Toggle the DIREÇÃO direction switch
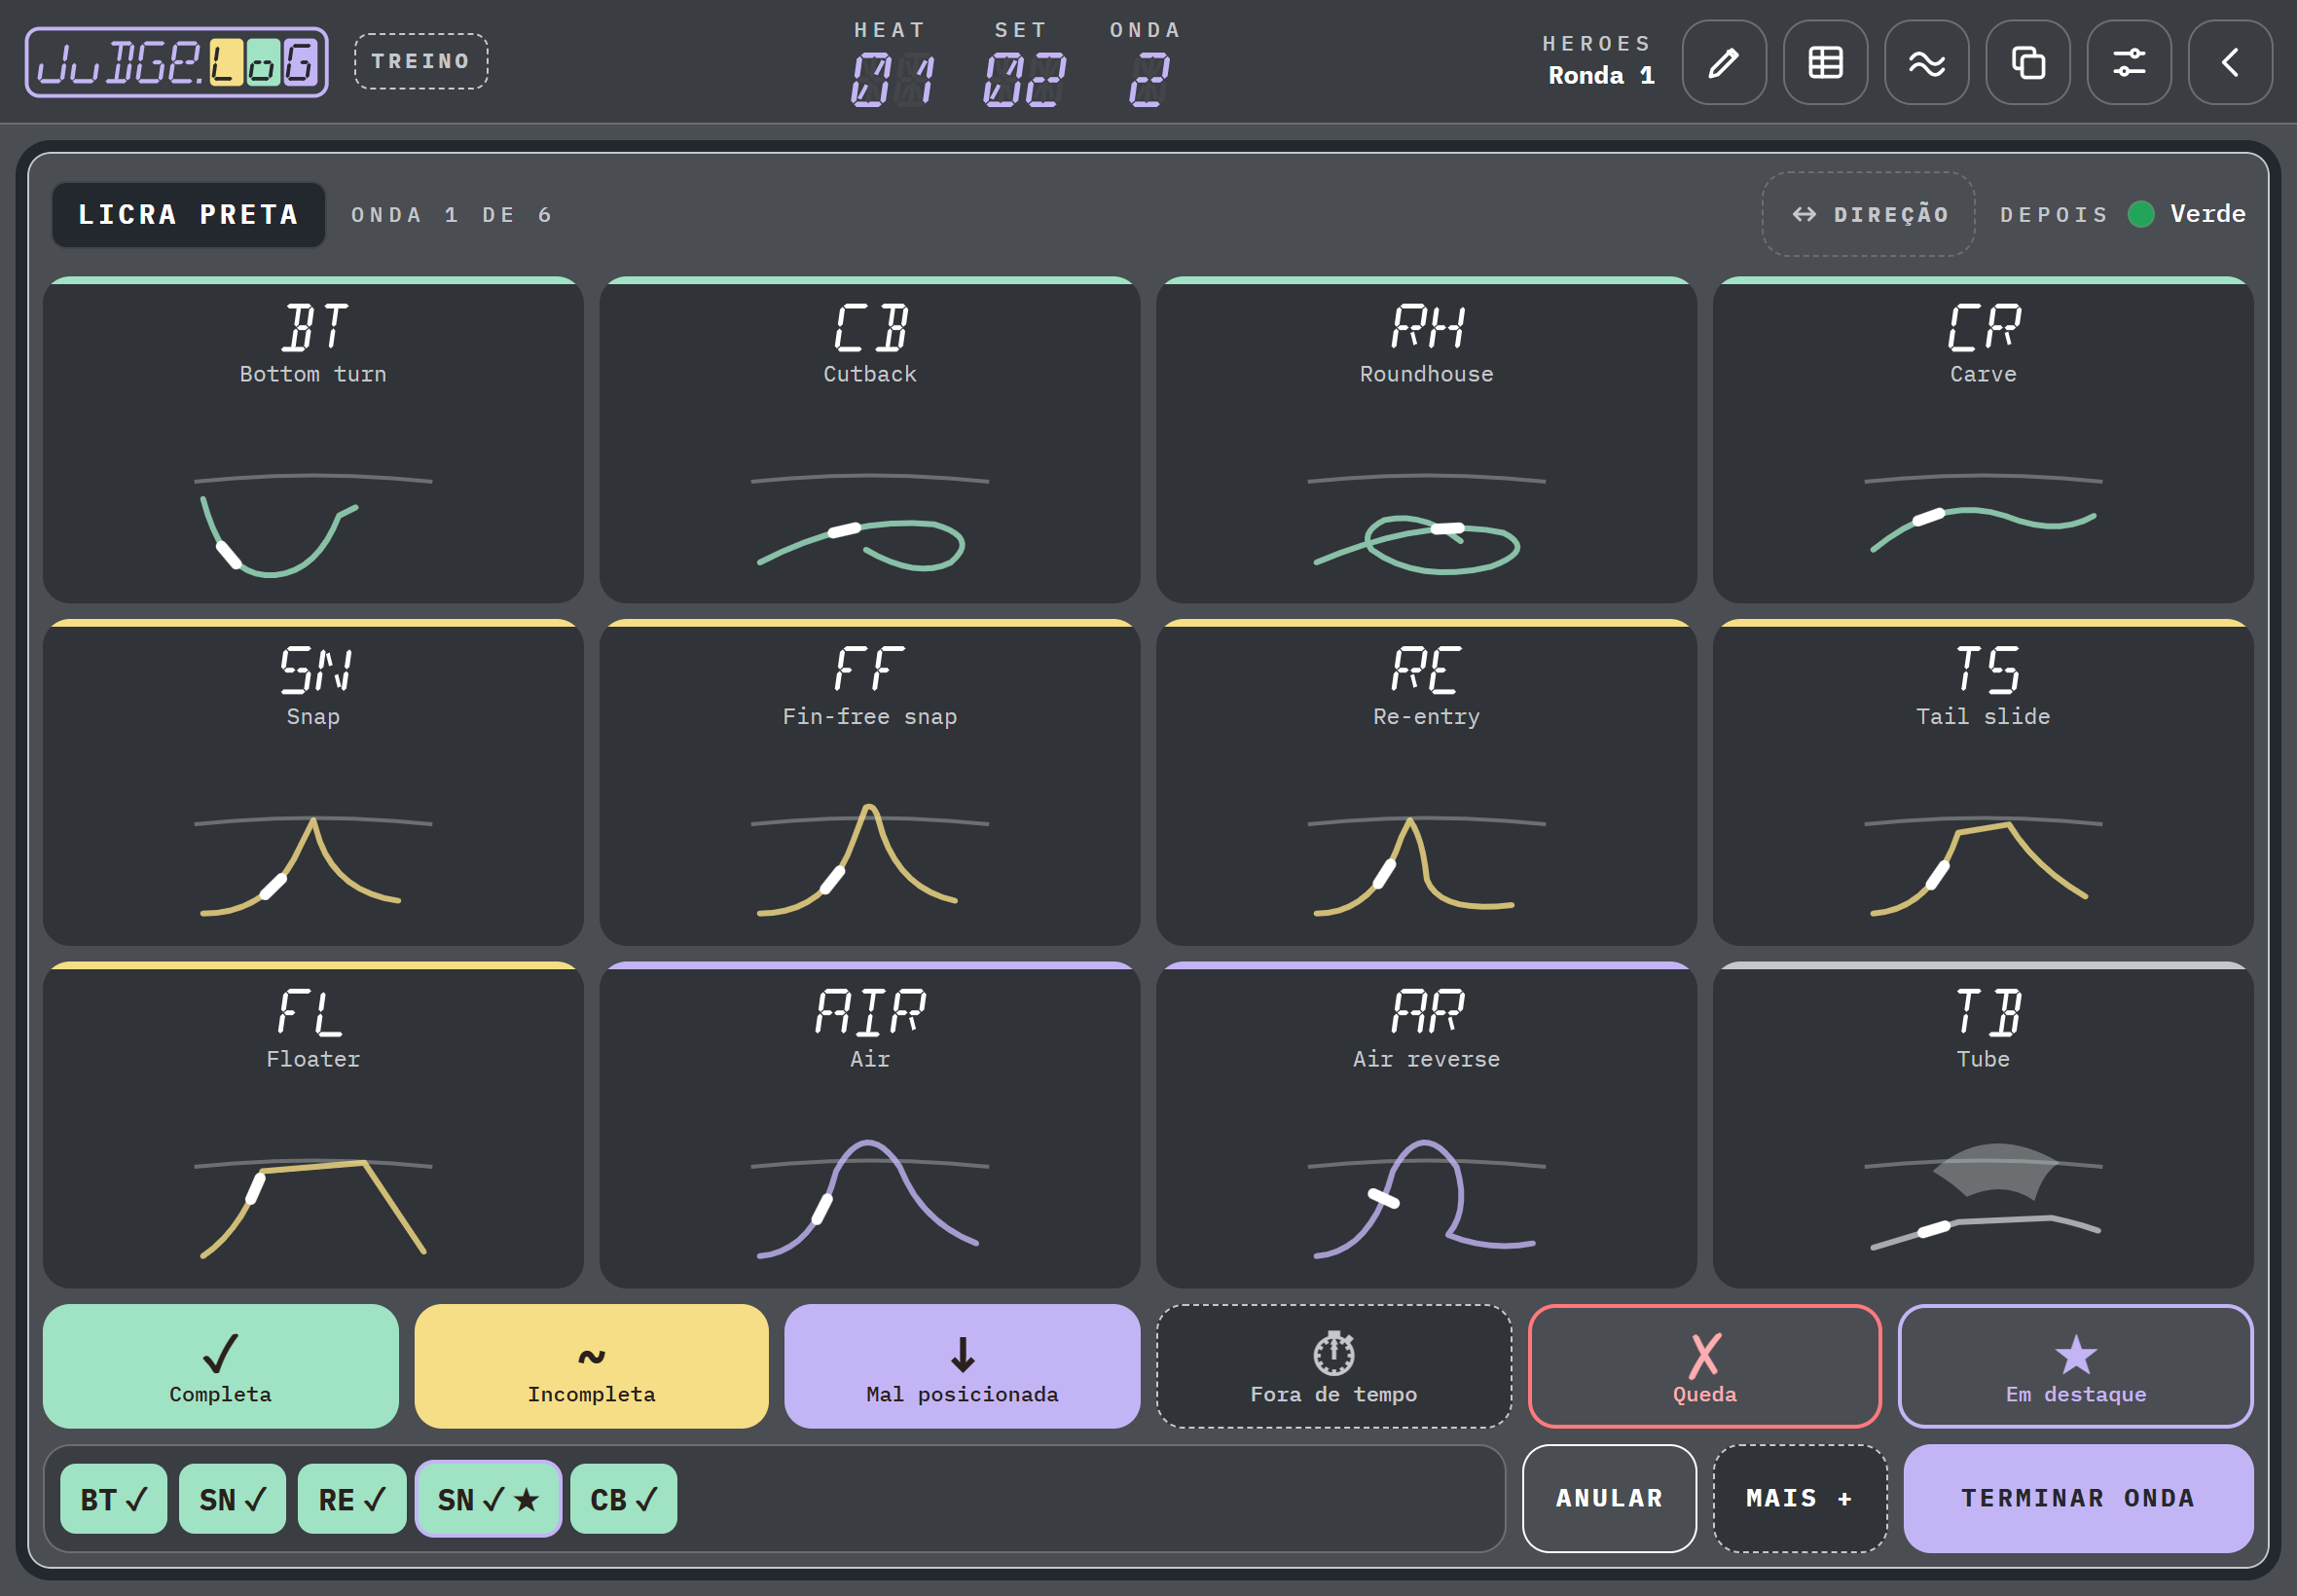This screenshot has width=2297, height=1596. click(x=1868, y=214)
